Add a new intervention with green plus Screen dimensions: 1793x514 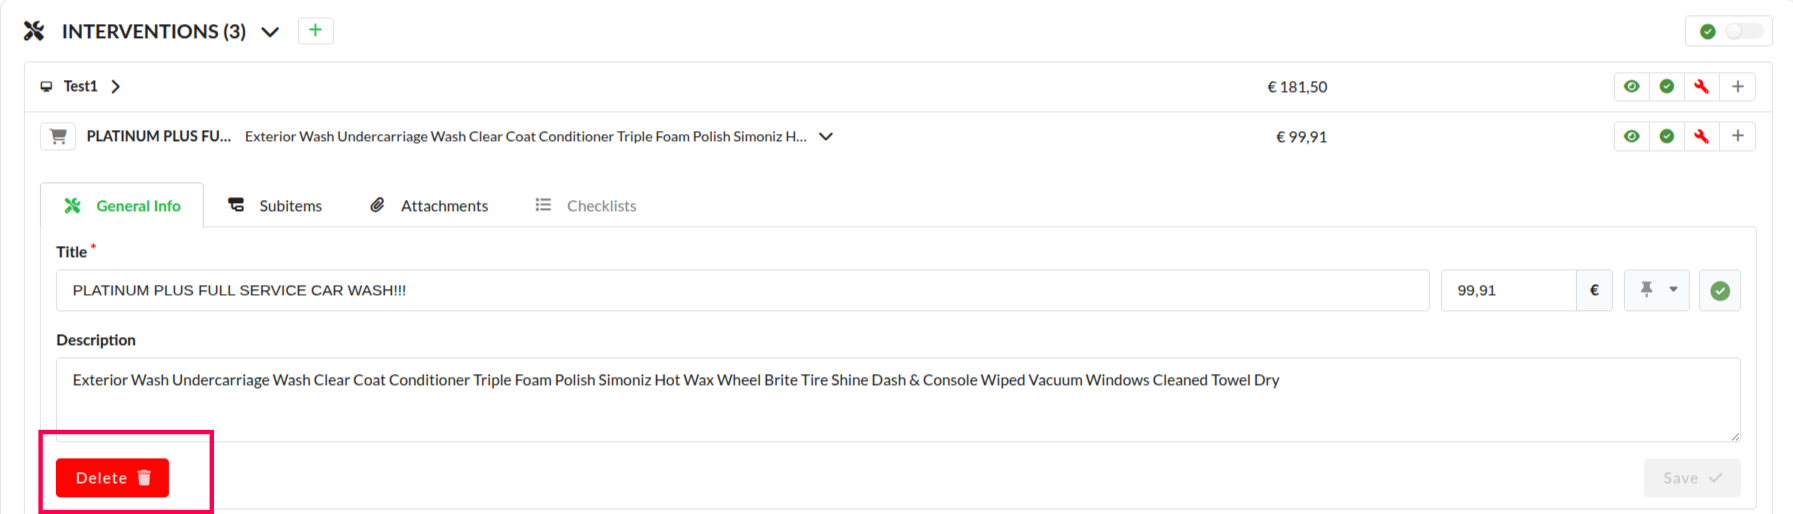315,31
